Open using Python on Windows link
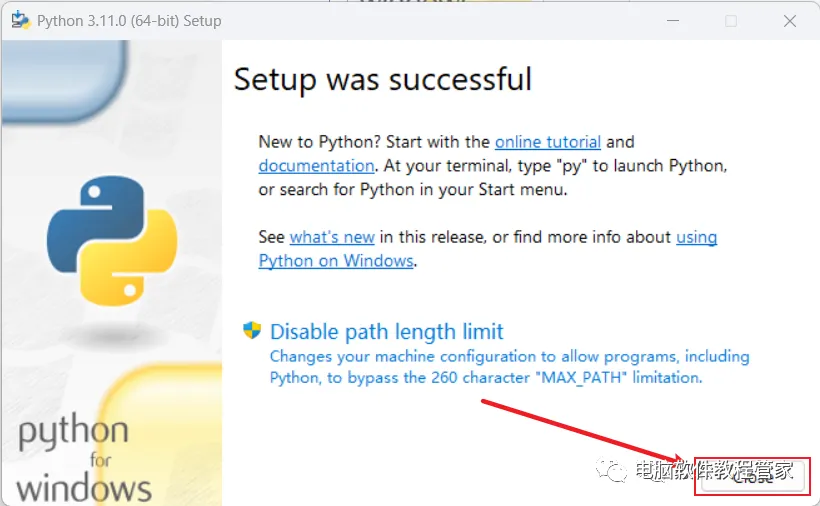This screenshot has width=820, height=506. pos(487,249)
